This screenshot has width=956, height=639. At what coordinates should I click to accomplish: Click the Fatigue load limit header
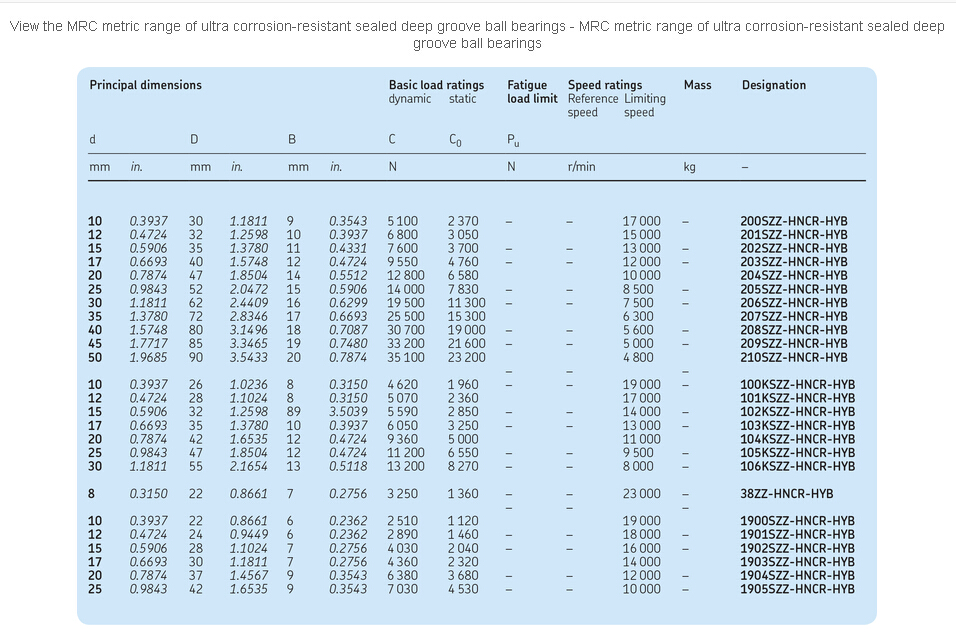tap(532, 92)
